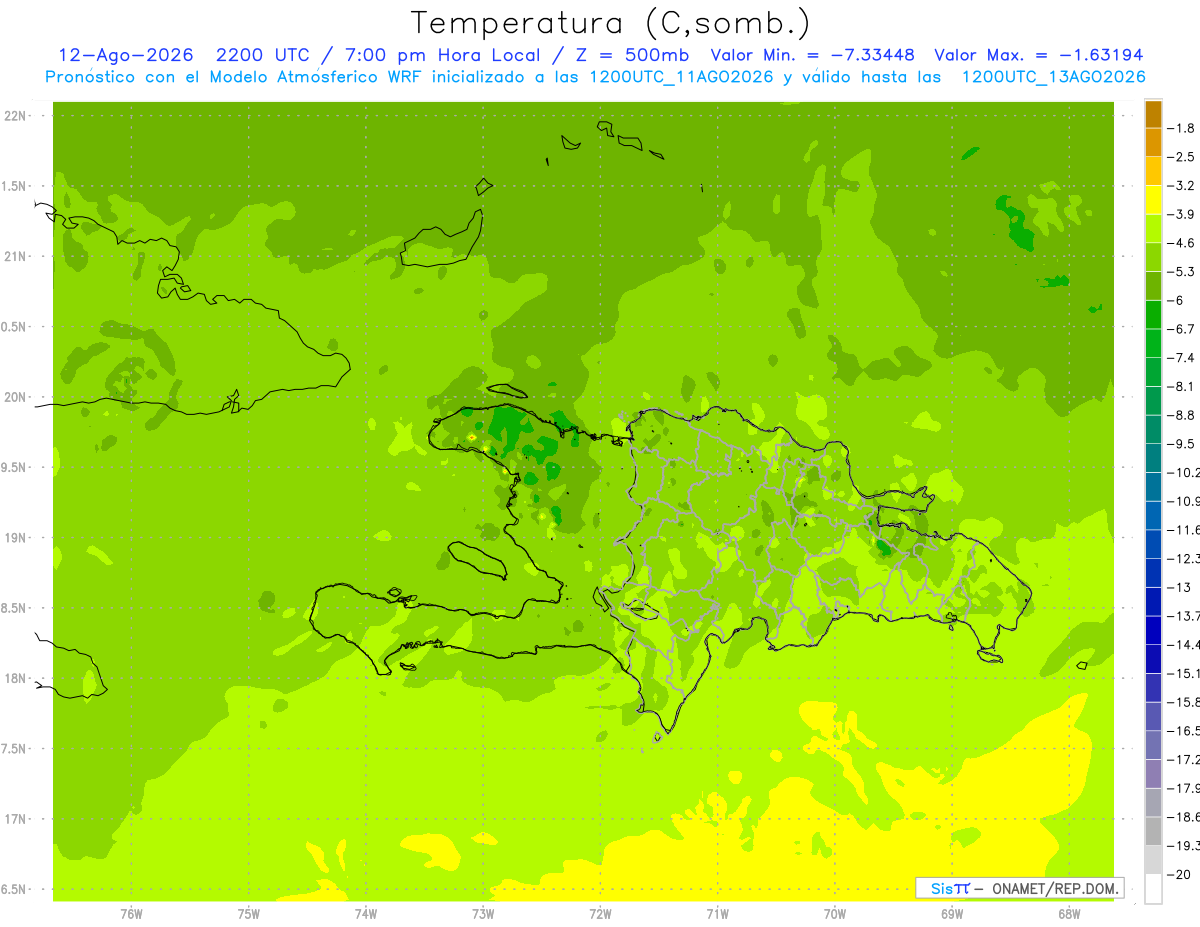Click the '1200UTC_13AGO2026' valid-until time
The width and height of the screenshot is (1200, 927).
click(x=1053, y=77)
